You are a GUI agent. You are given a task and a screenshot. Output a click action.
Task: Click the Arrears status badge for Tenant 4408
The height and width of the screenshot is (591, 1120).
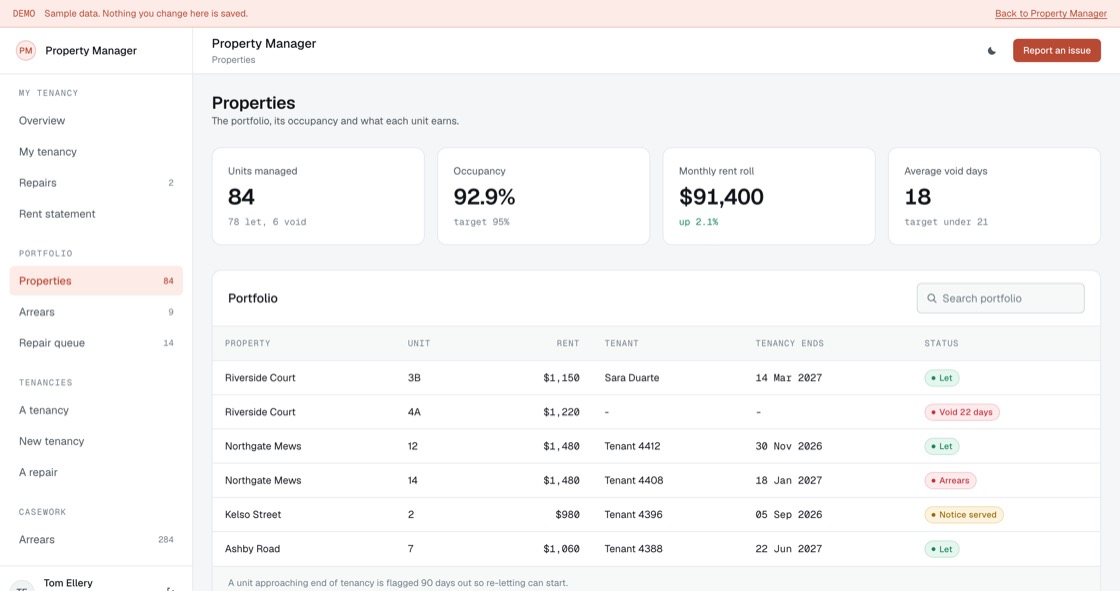click(x=950, y=481)
